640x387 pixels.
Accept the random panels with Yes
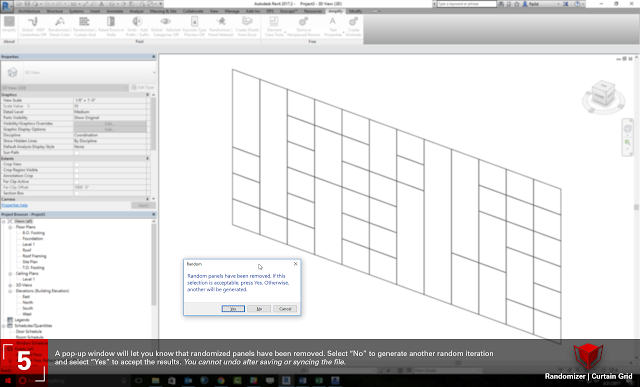pos(233,309)
